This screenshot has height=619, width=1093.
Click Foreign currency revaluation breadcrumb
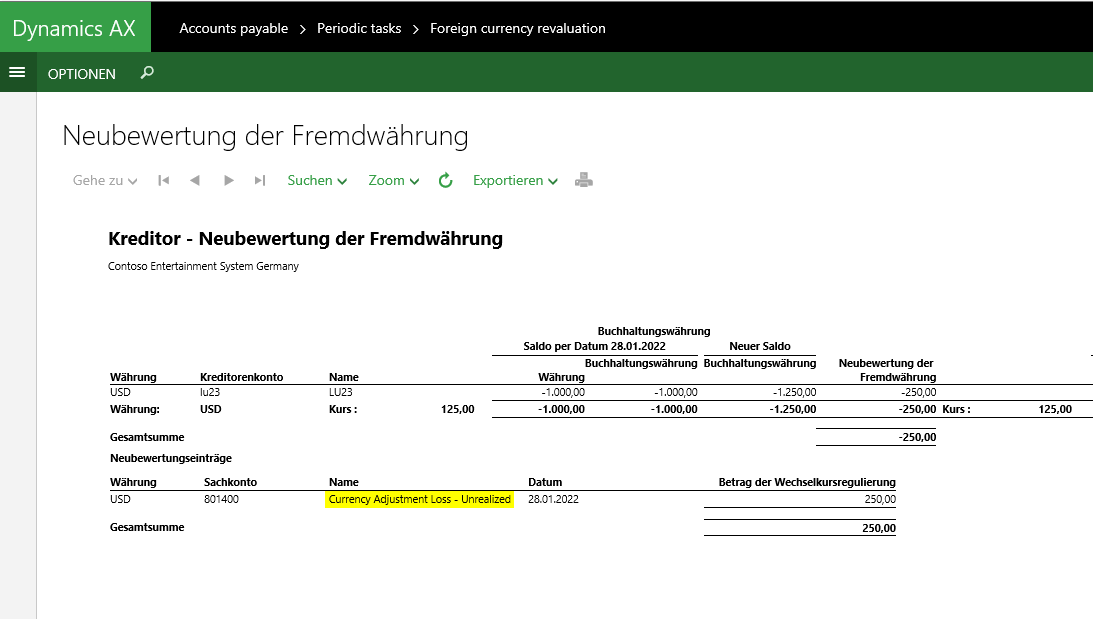517,28
